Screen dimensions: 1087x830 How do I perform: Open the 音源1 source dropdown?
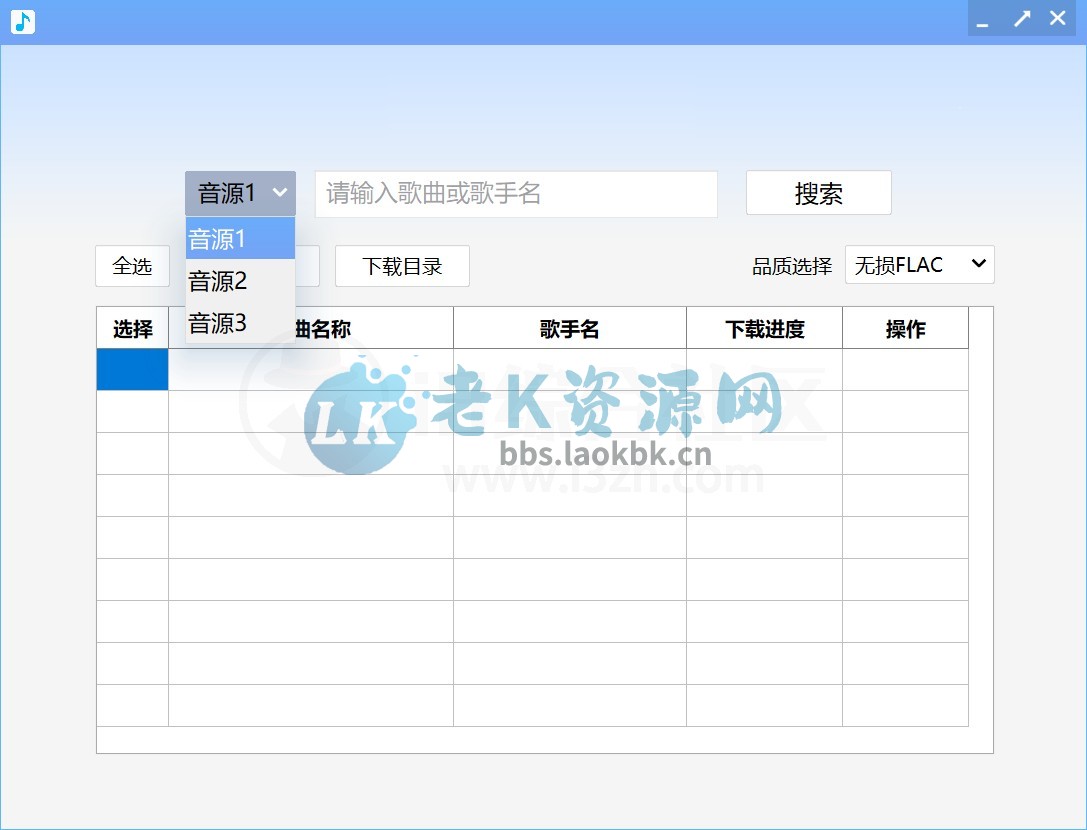click(x=240, y=193)
